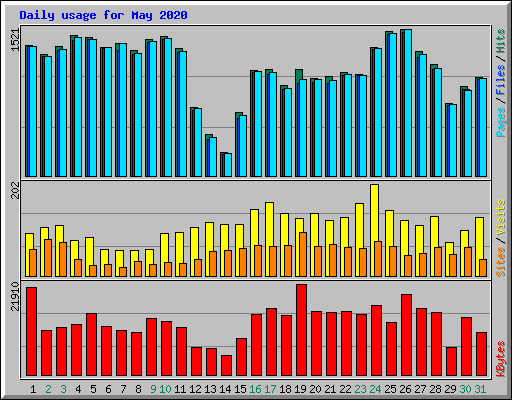Click day 26 on the x-axis

click(x=405, y=389)
